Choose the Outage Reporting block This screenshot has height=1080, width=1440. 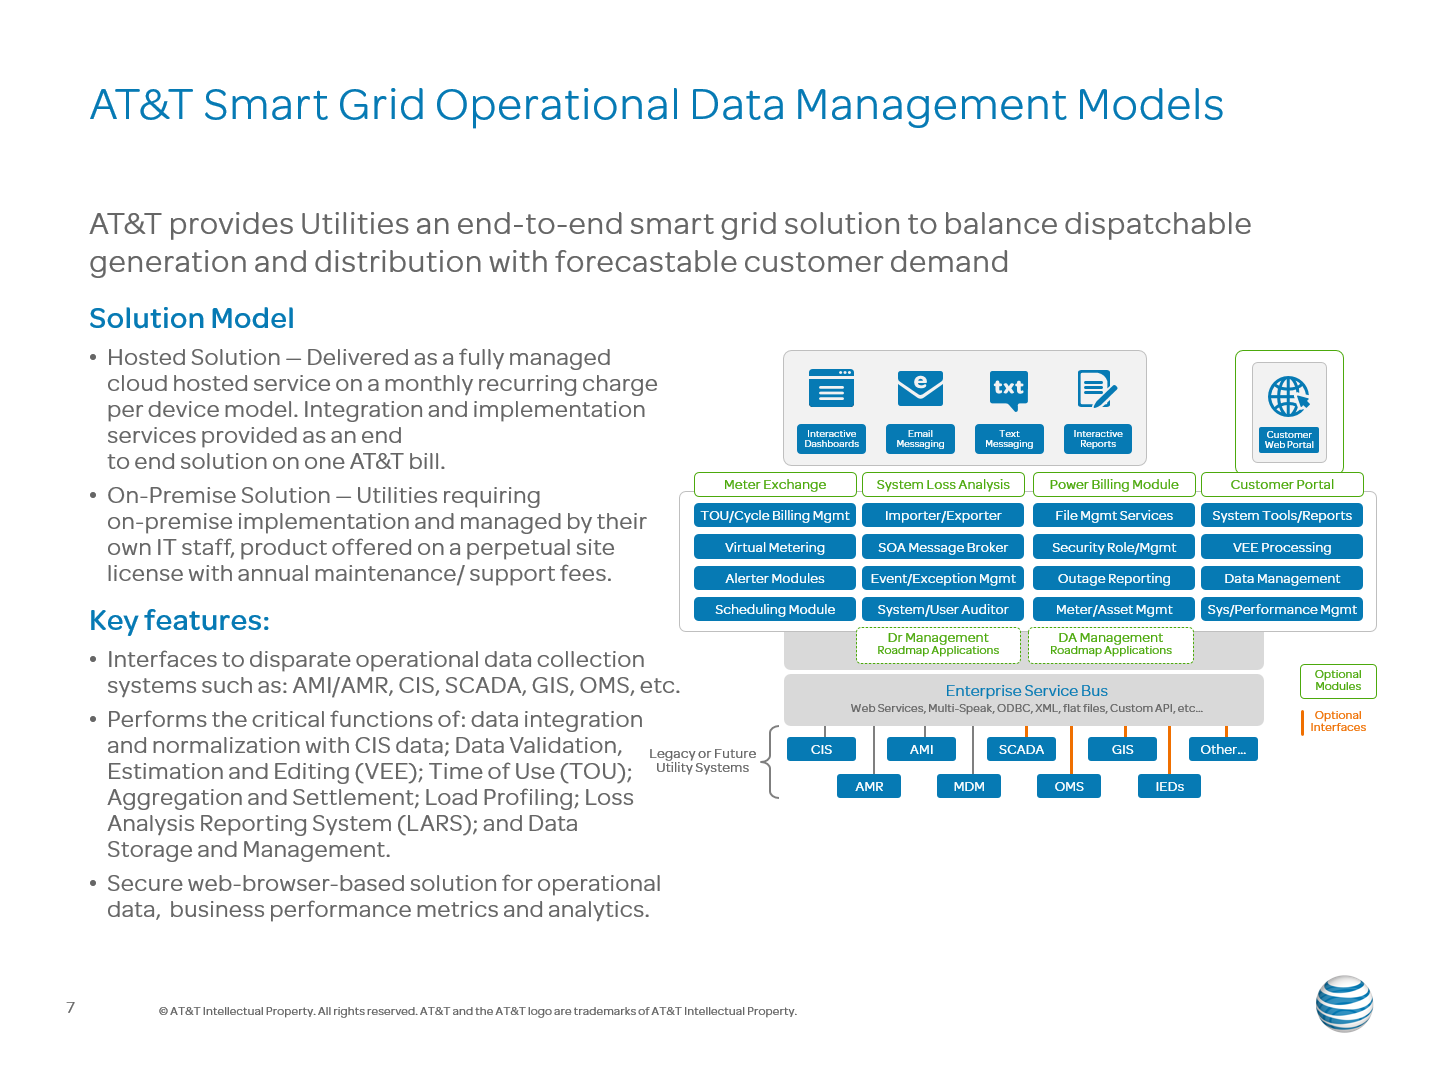(1114, 578)
